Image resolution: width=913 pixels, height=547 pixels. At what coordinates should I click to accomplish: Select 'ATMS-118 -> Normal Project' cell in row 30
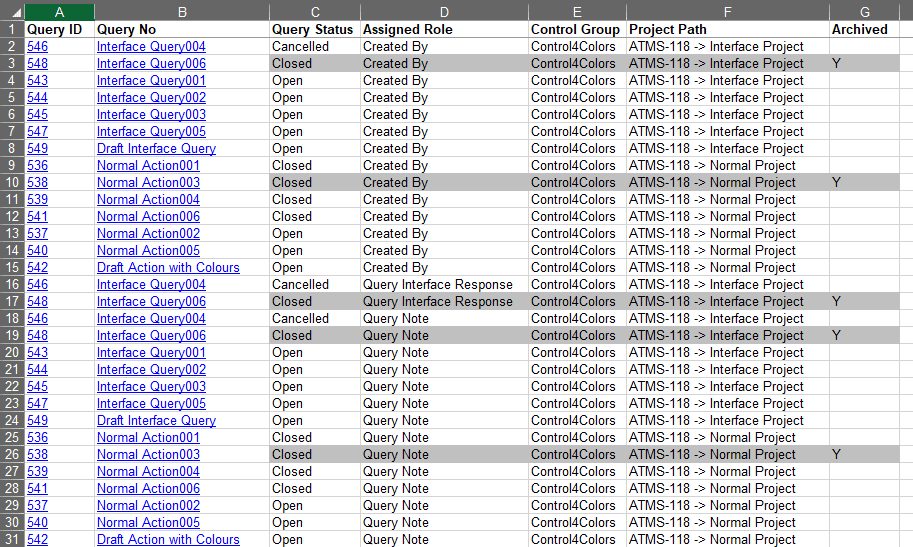pos(727,523)
